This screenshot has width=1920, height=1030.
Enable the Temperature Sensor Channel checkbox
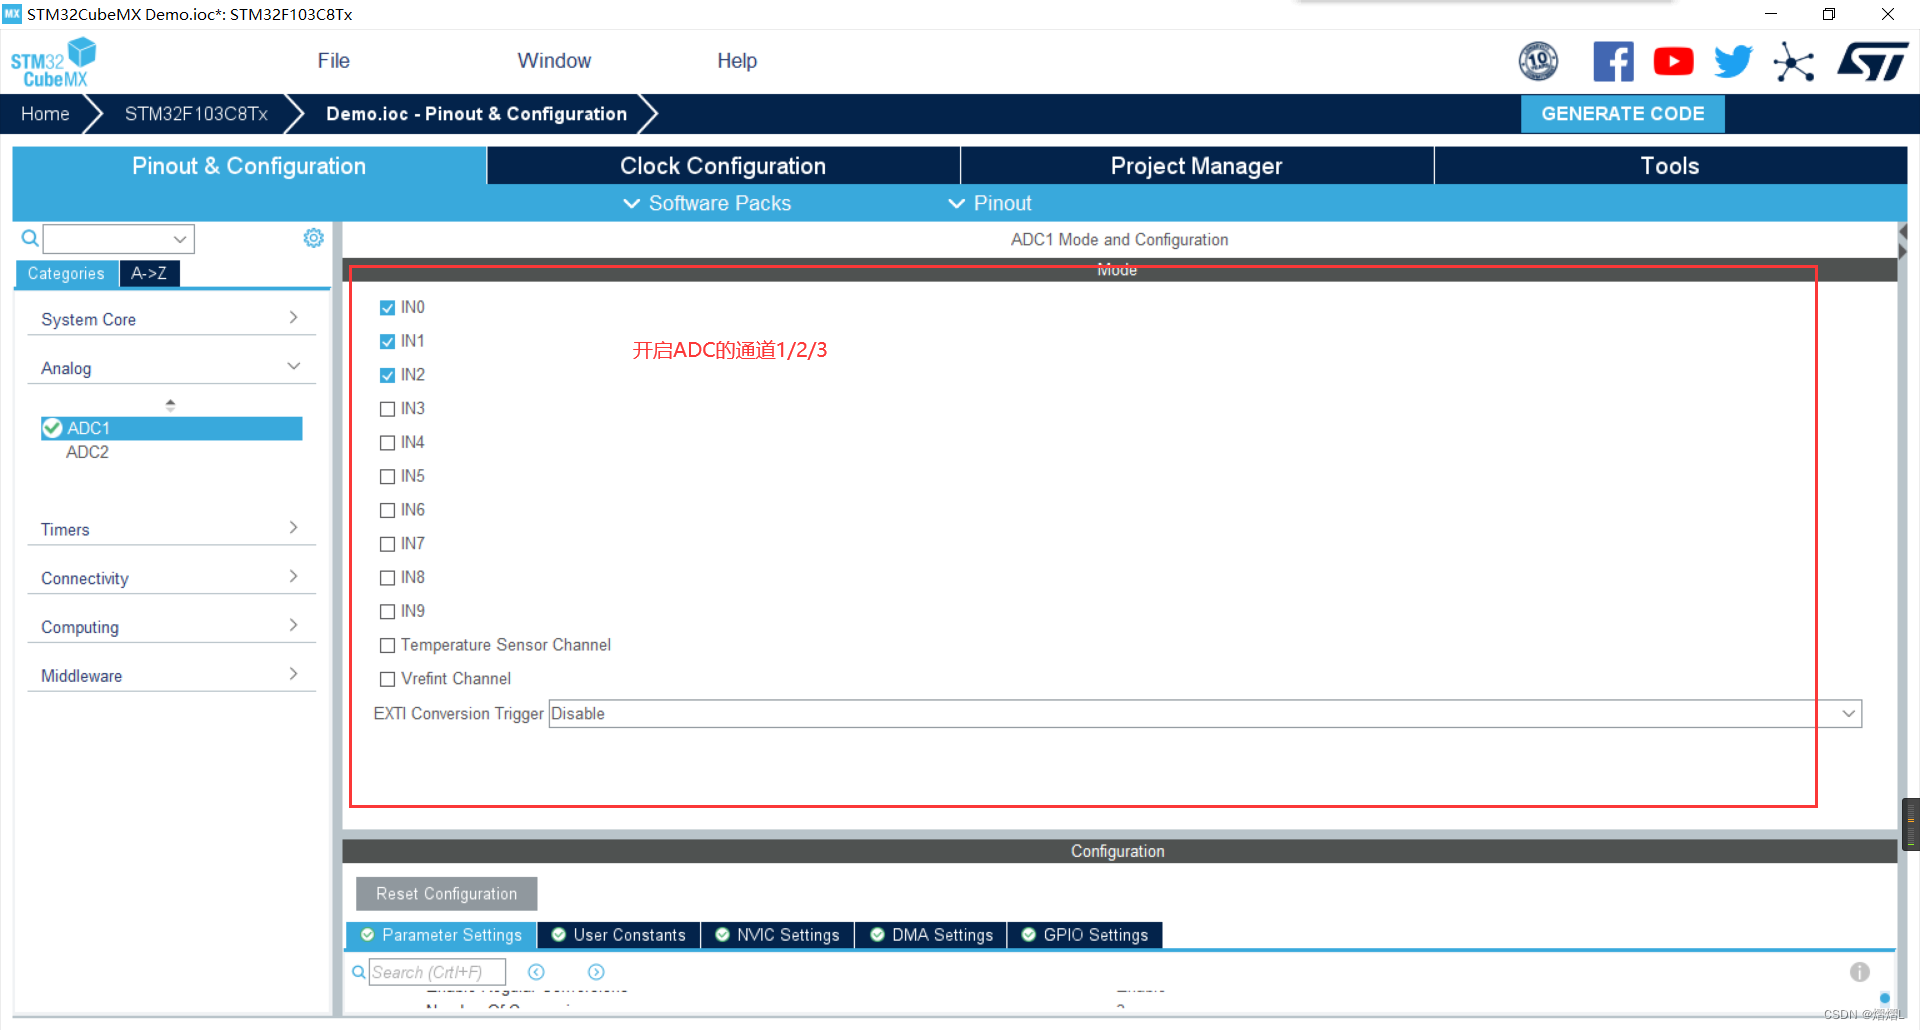point(387,646)
